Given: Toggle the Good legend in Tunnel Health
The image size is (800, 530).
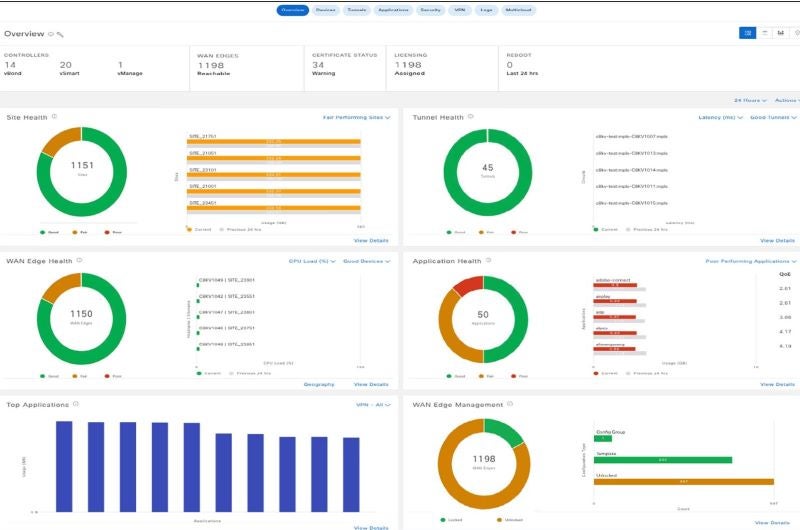Looking at the screenshot, I should [x=456, y=232].
